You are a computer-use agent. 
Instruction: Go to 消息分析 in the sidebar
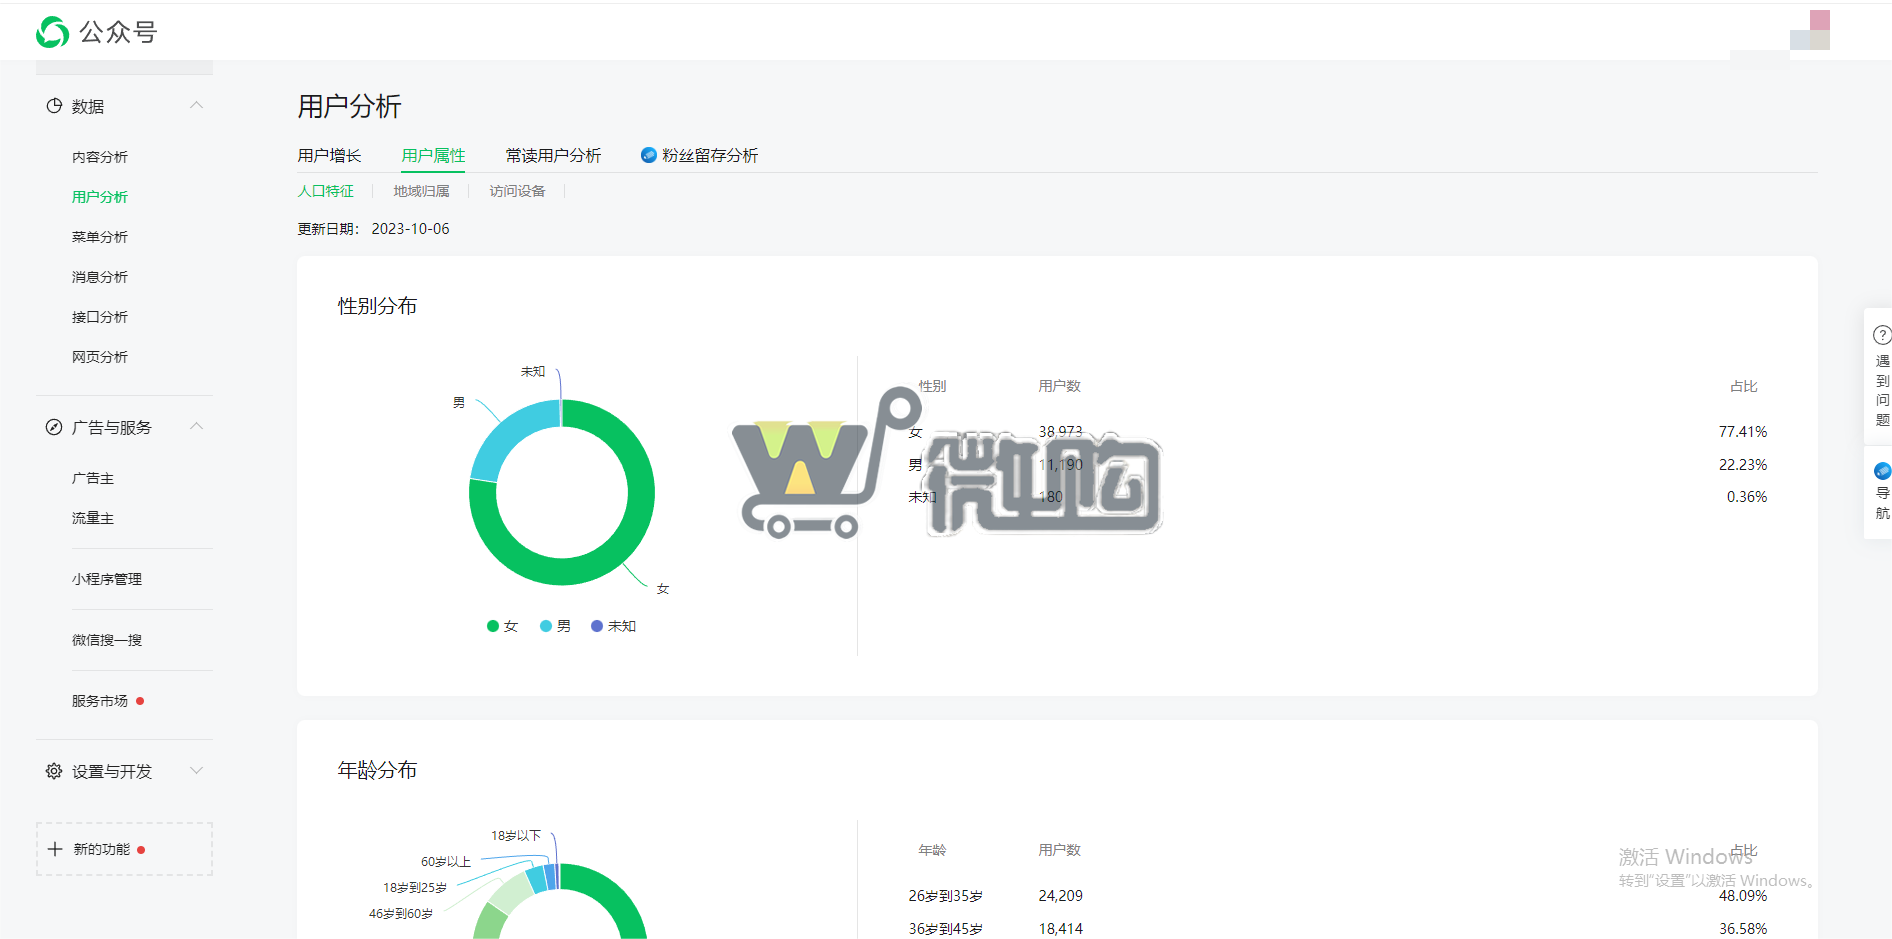coord(99,276)
